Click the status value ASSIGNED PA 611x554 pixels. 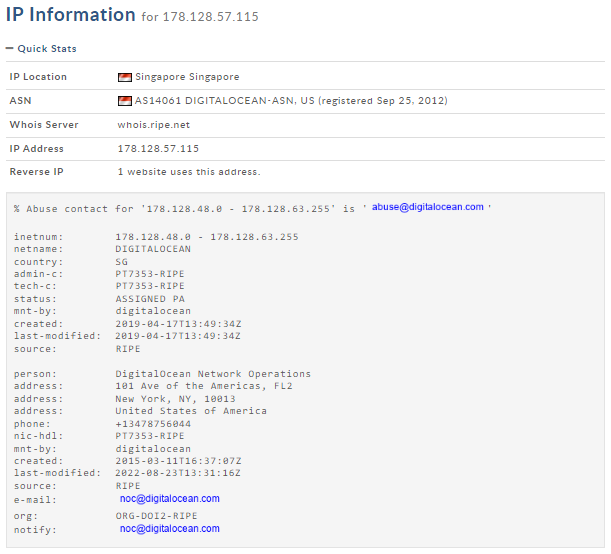150,299
